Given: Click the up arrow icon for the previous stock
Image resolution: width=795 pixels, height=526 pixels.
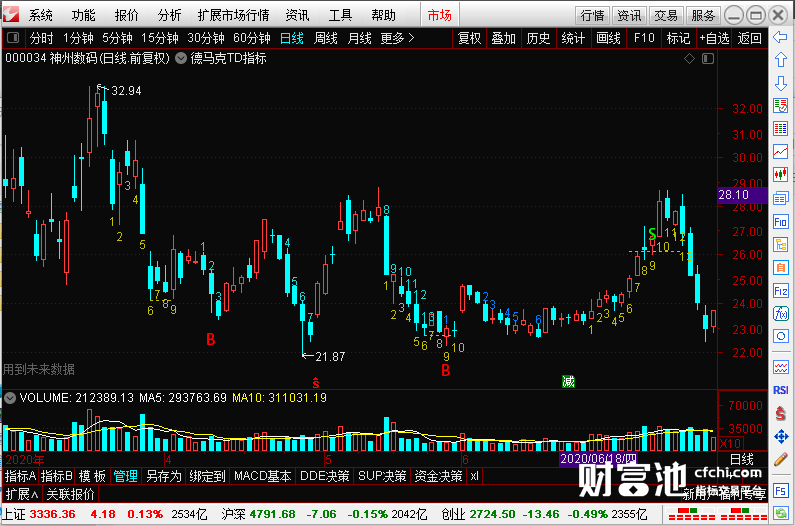Looking at the screenshot, I should 780,60.
